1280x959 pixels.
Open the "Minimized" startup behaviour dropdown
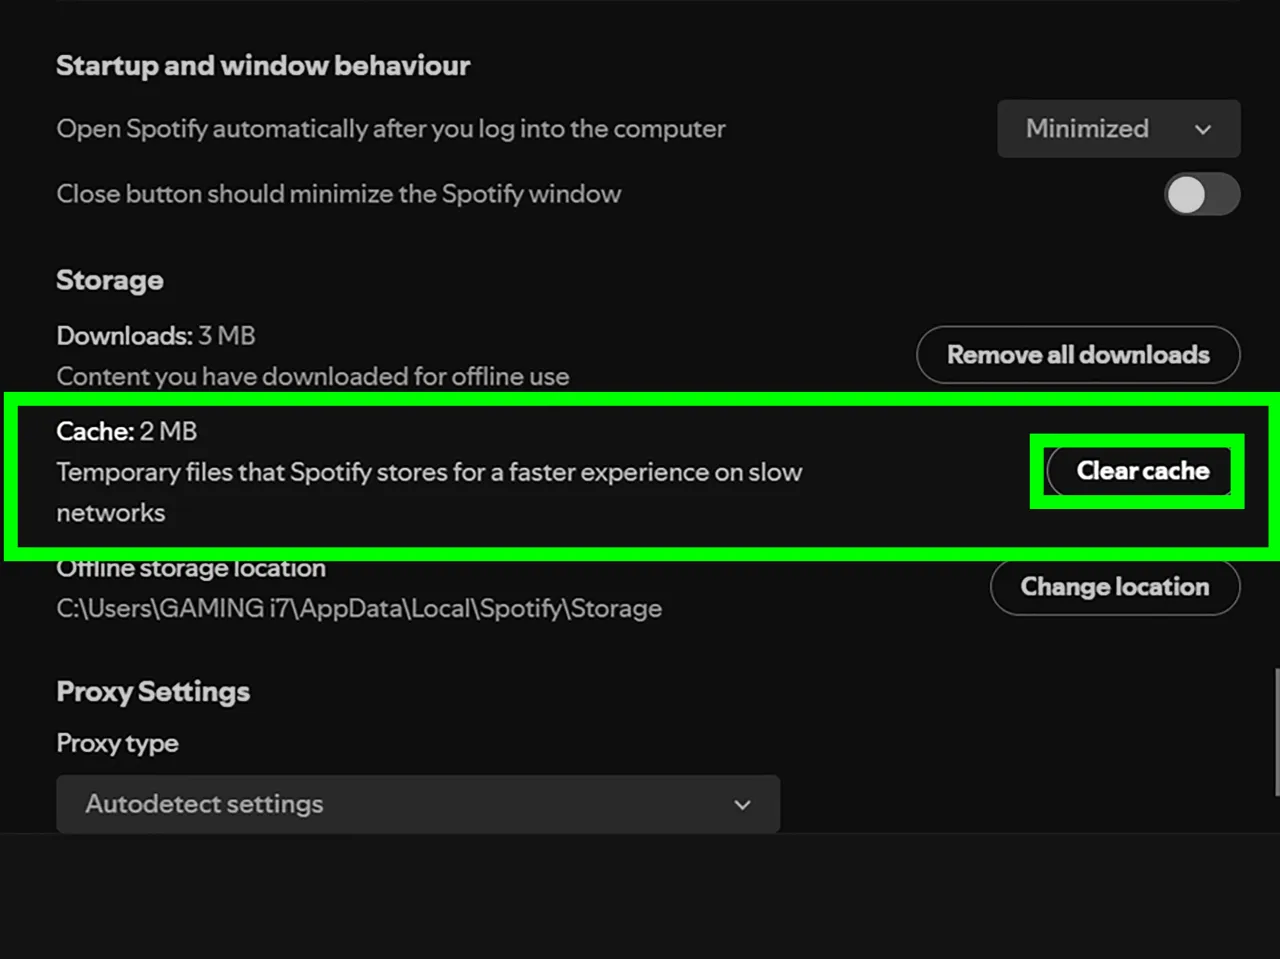tap(1117, 128)
